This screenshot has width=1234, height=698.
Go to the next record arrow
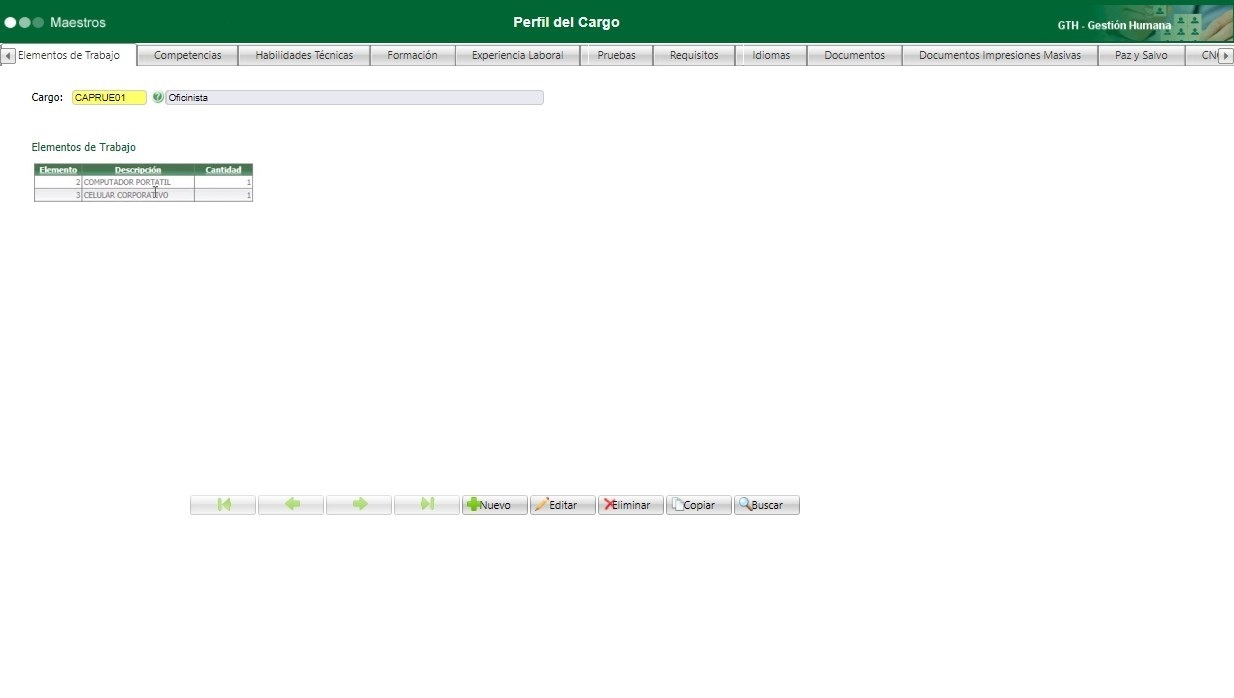pyautogui.click(x=359, y=505)
